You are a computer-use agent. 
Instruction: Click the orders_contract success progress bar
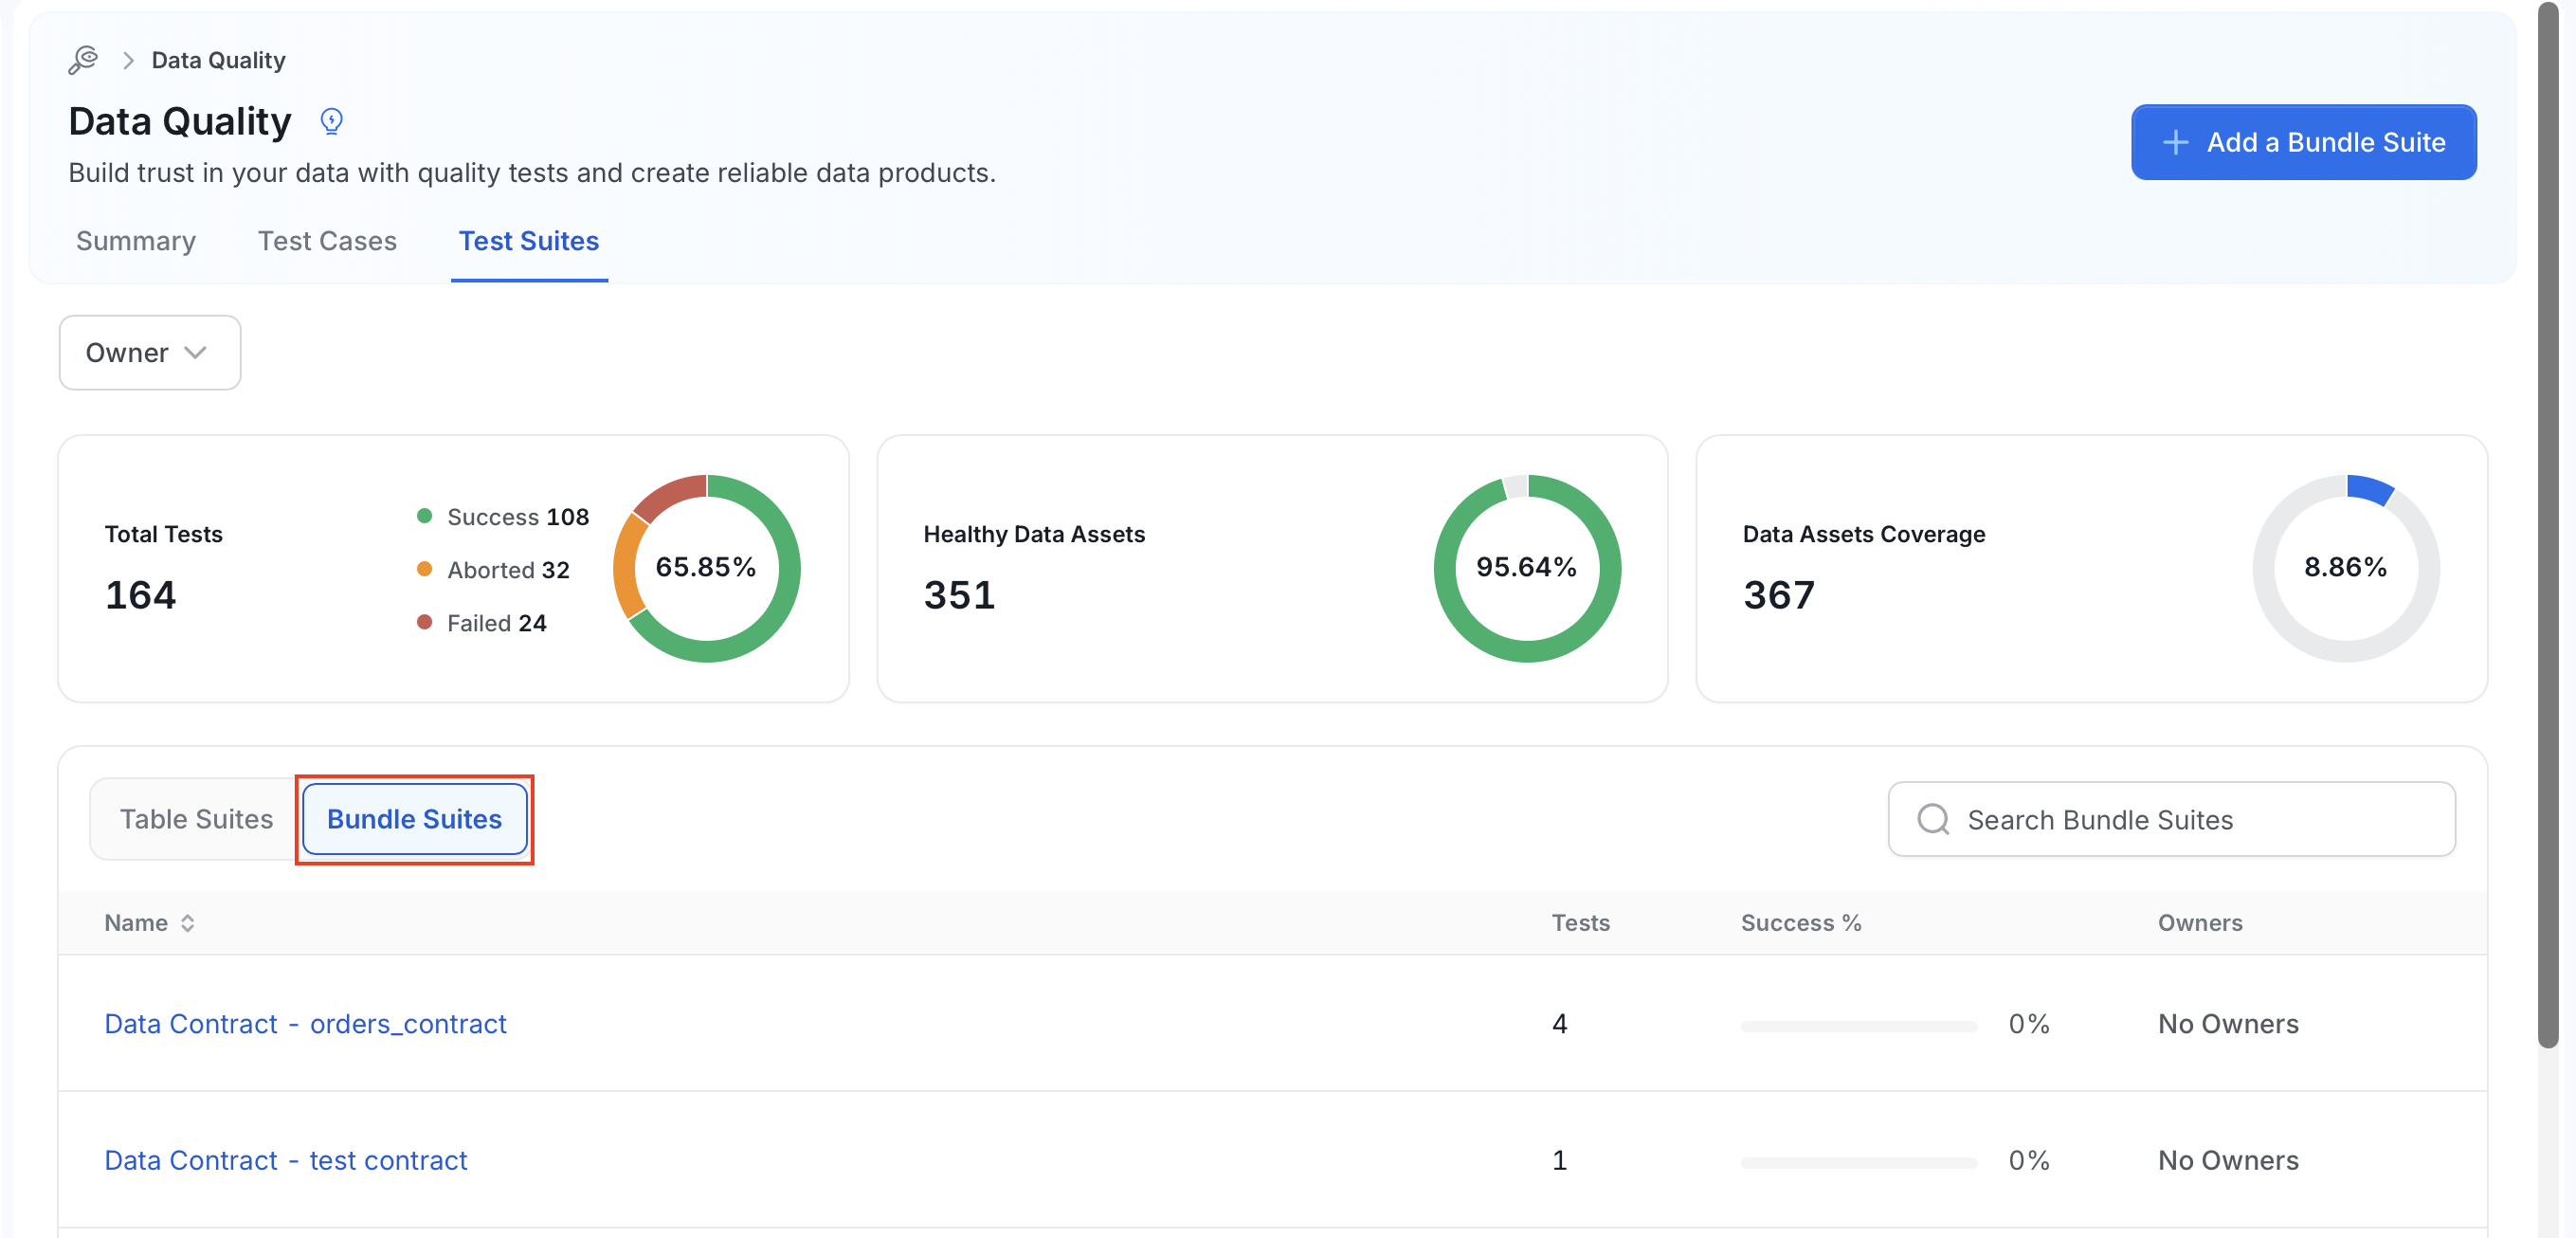1858,1026
